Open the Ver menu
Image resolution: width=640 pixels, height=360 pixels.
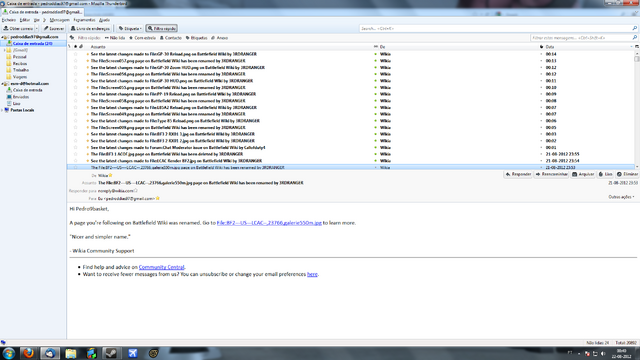[37, 20]
